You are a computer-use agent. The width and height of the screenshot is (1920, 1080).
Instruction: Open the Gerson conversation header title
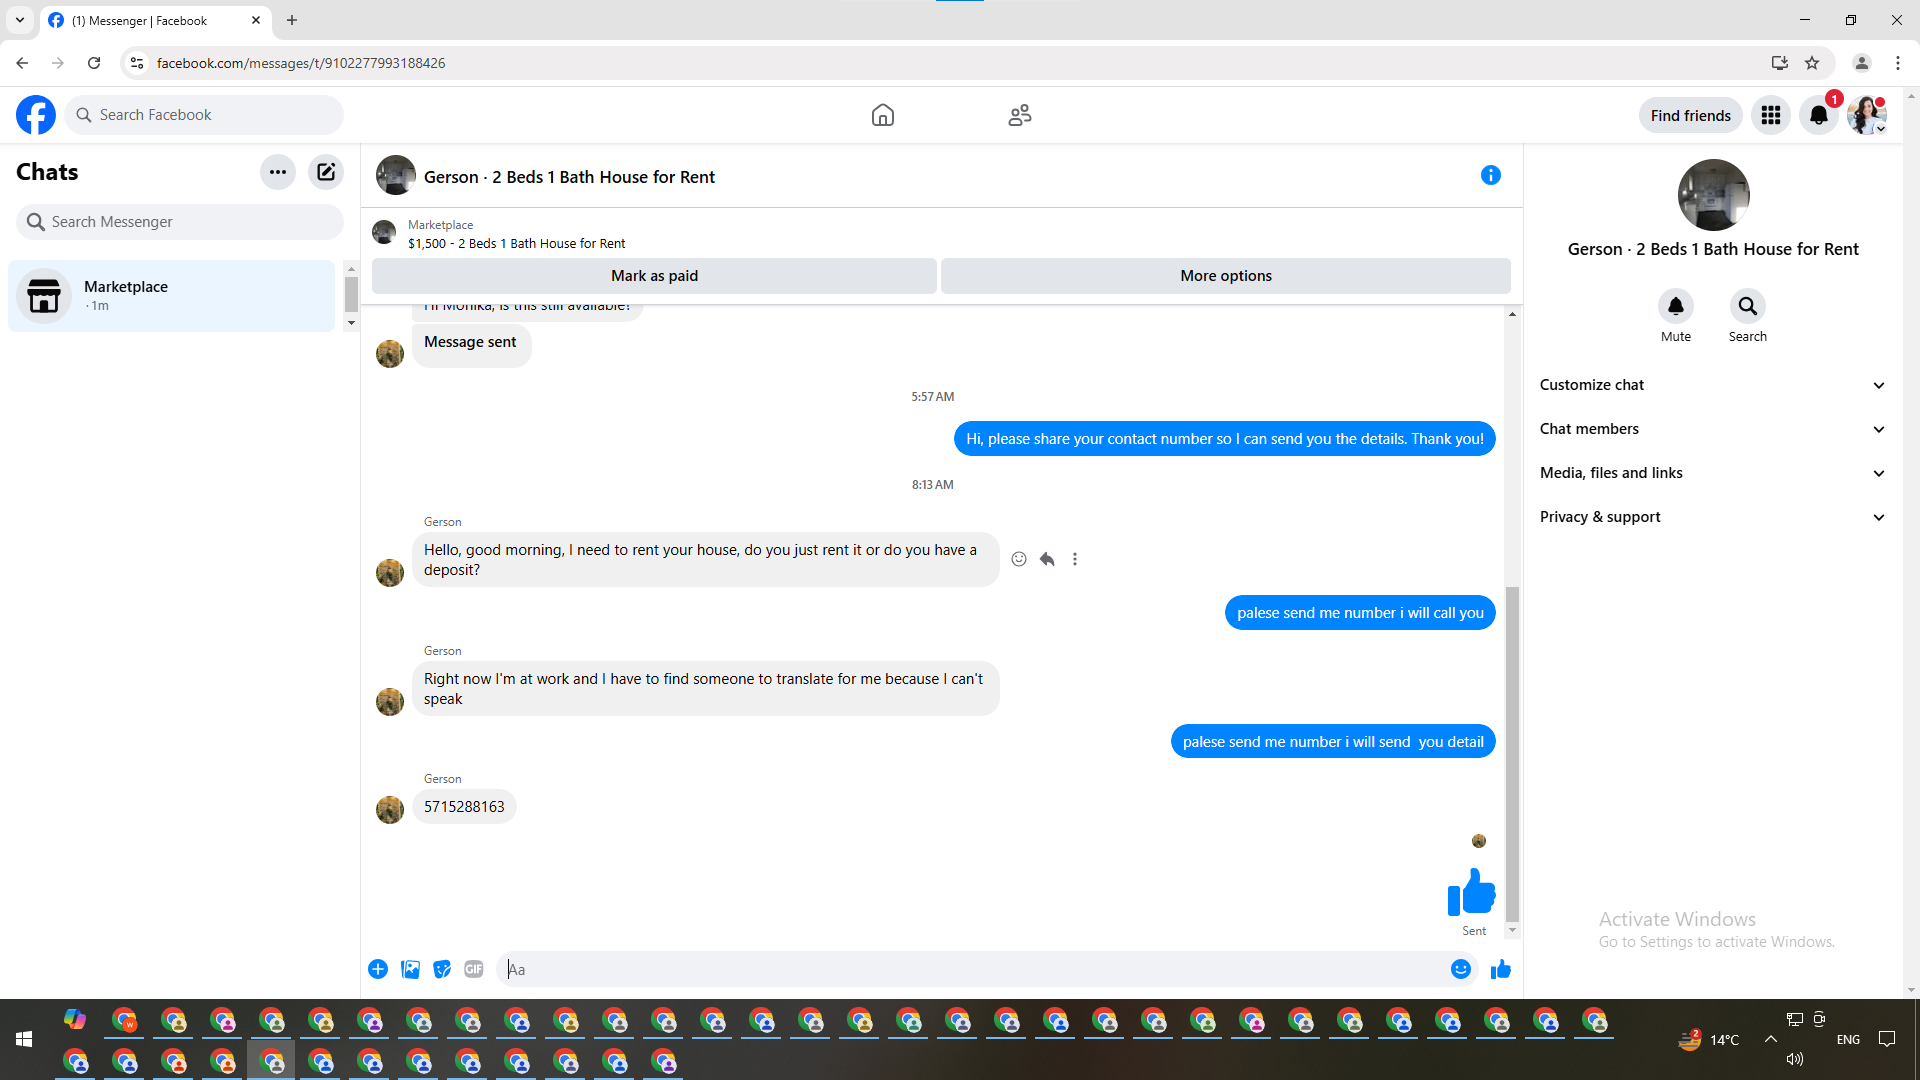tap(569, 177)
